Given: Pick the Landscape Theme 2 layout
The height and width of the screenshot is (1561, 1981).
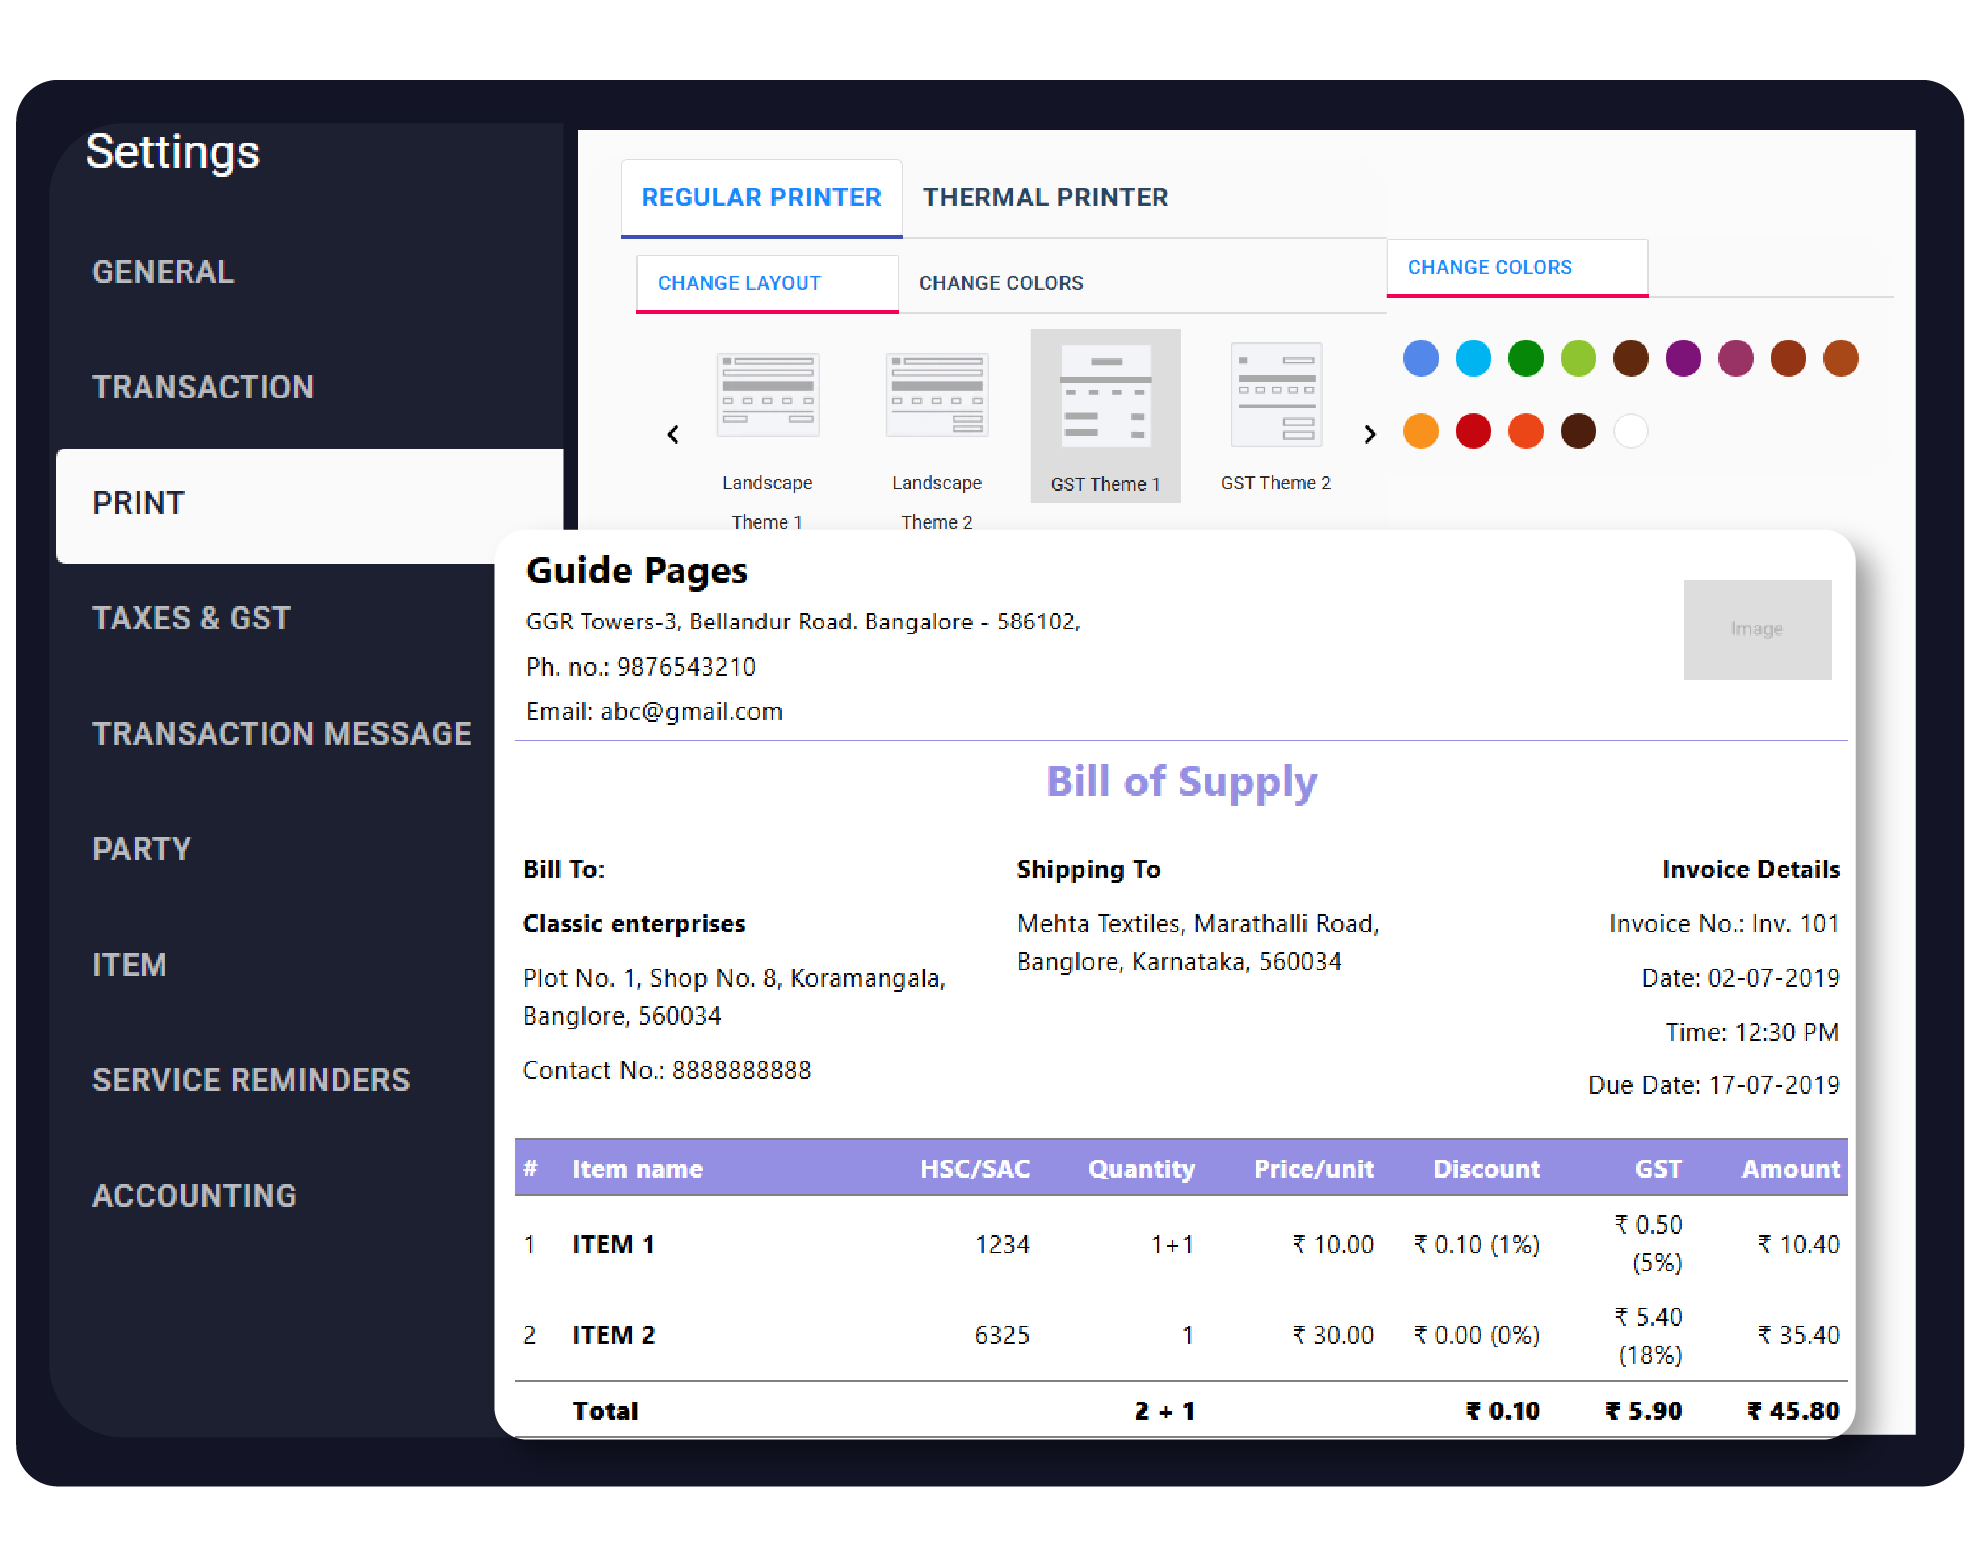Looking at the screenshot, I should (x=936, y=395).
